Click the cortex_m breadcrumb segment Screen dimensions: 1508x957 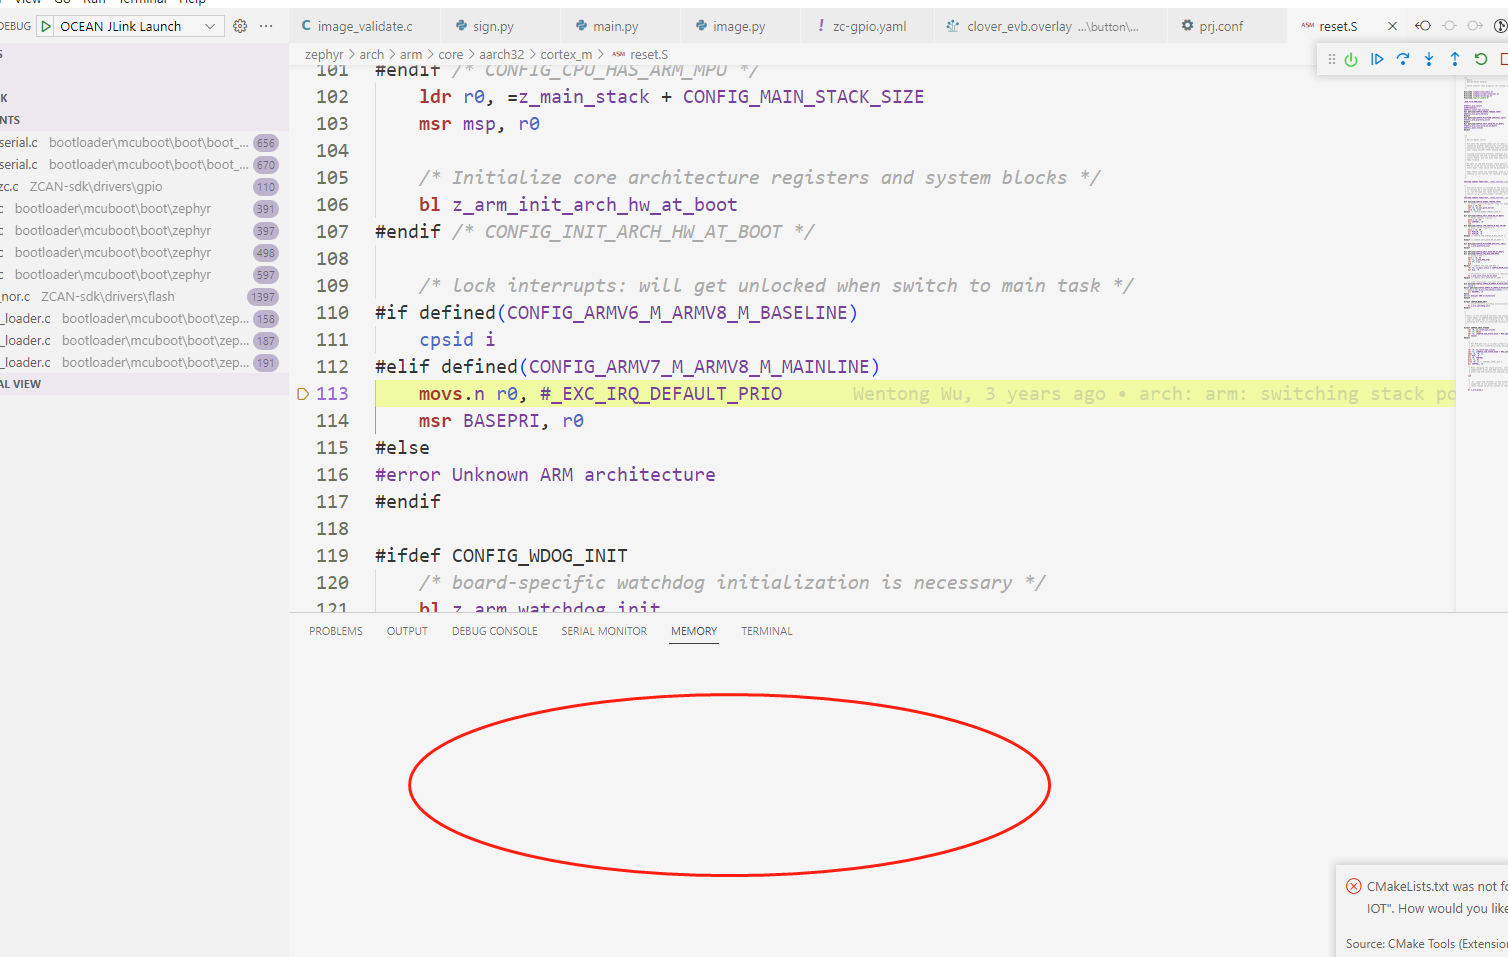(566, 54)
